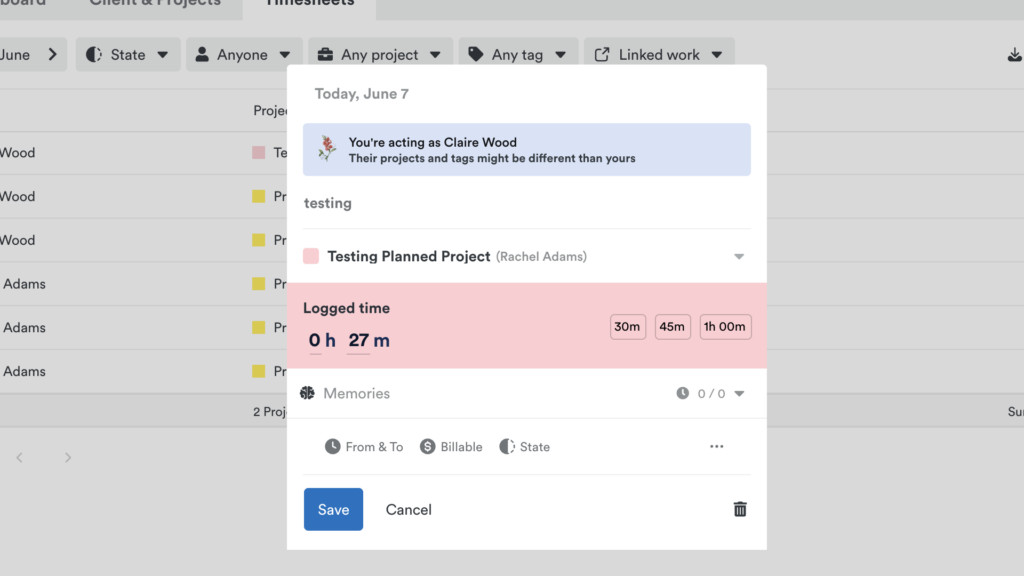1024x576 pixels.
Task: Click the previous page arrow at bottom left
Action: pyautogui.click(x=20, y=458)
